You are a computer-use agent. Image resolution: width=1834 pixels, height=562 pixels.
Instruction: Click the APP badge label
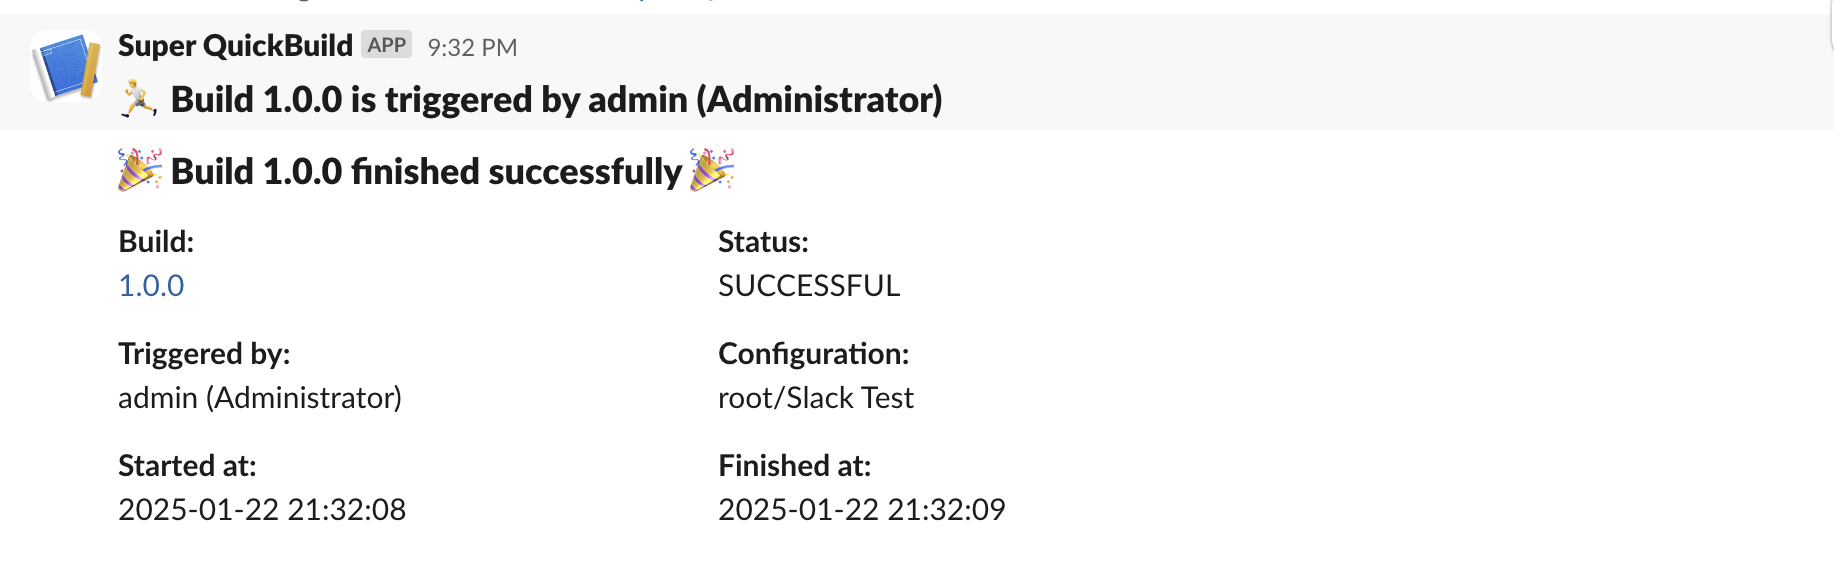tap(386, 45)
